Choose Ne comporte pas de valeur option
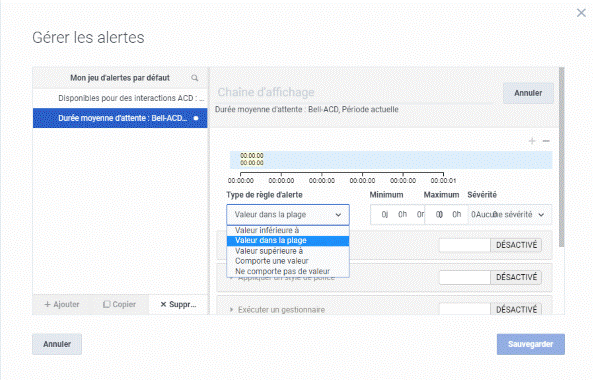 point(288,271)
